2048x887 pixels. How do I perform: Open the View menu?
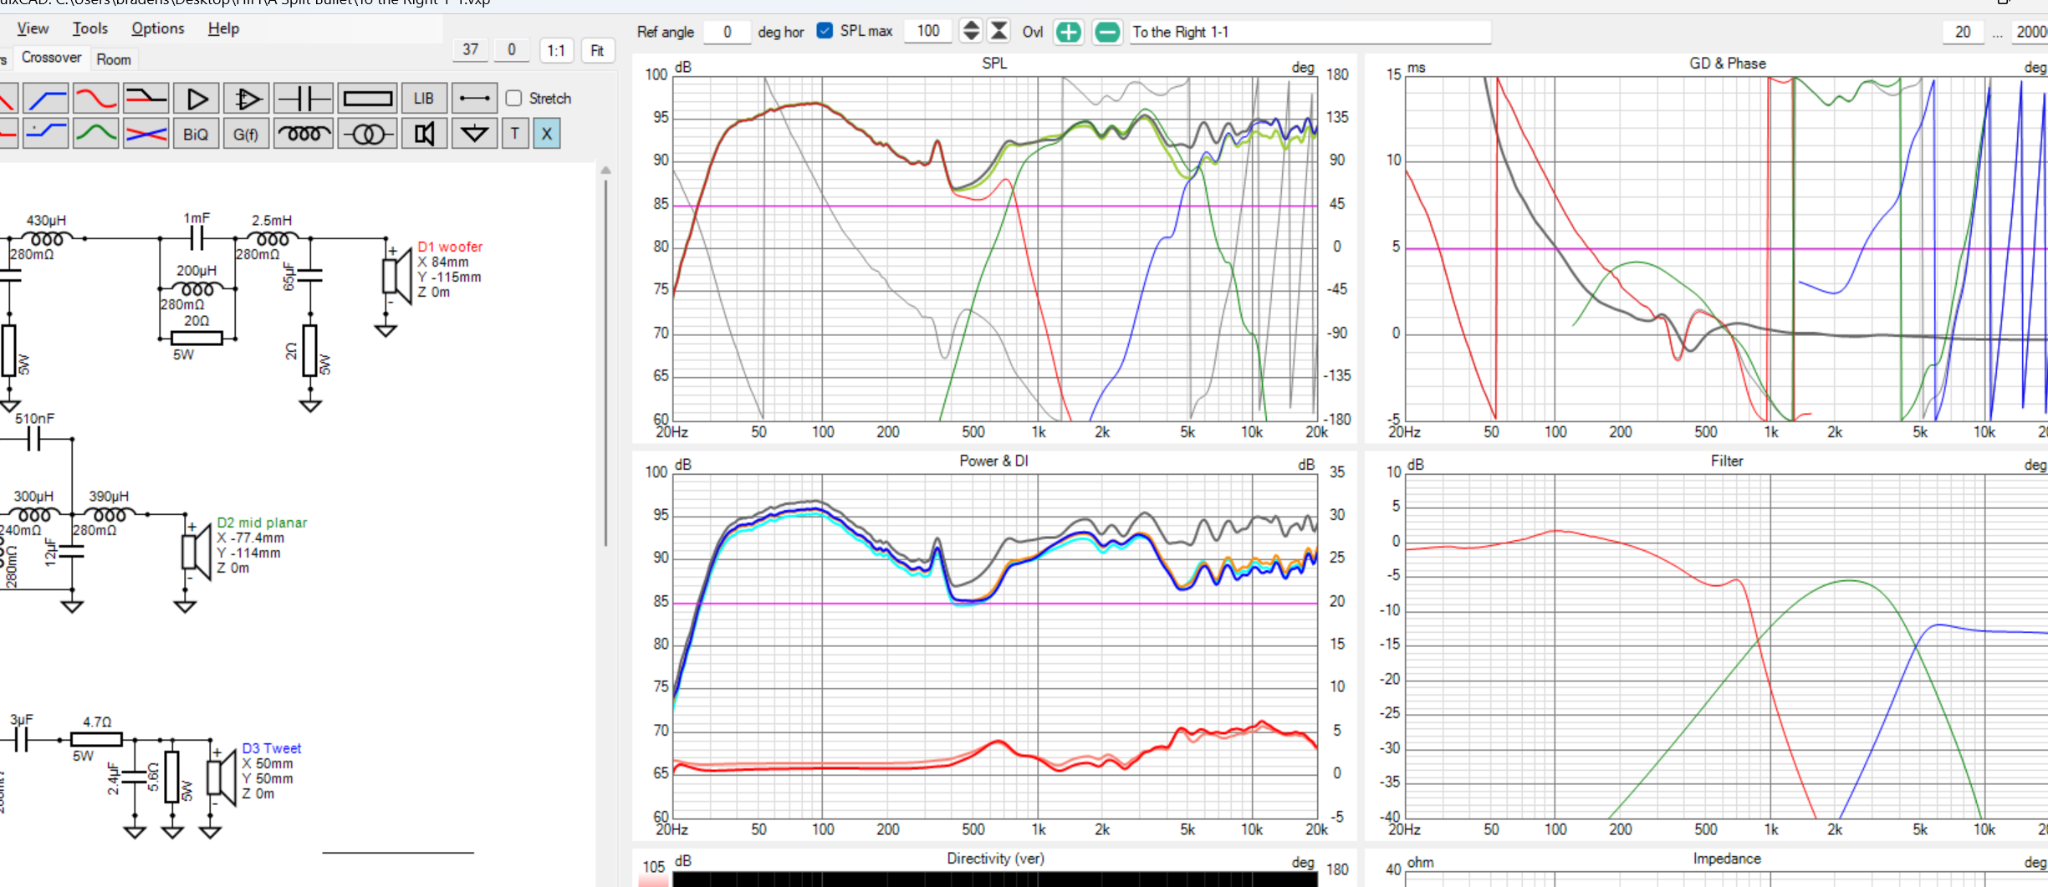[x=33, y=28]
